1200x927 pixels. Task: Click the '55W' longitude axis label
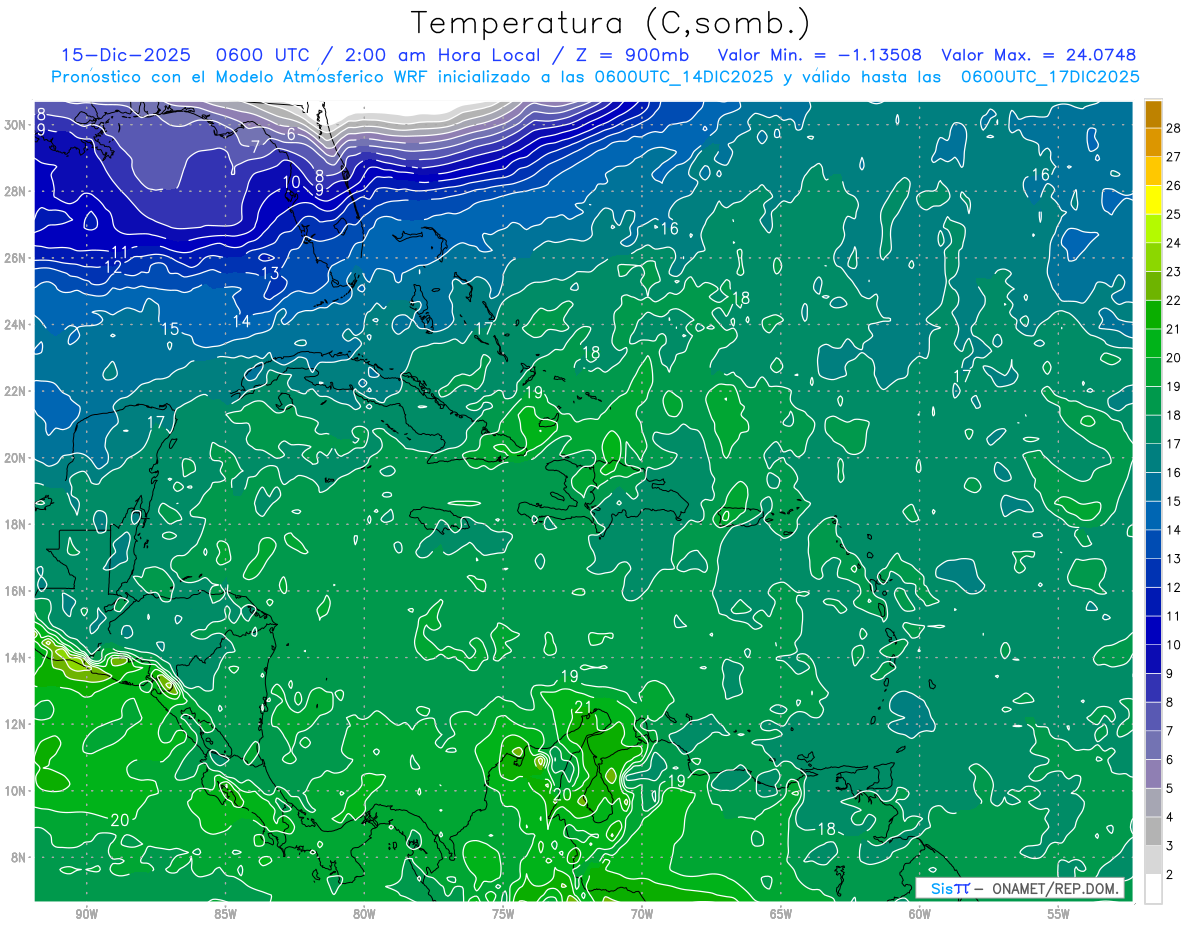tap(1059, 914)
